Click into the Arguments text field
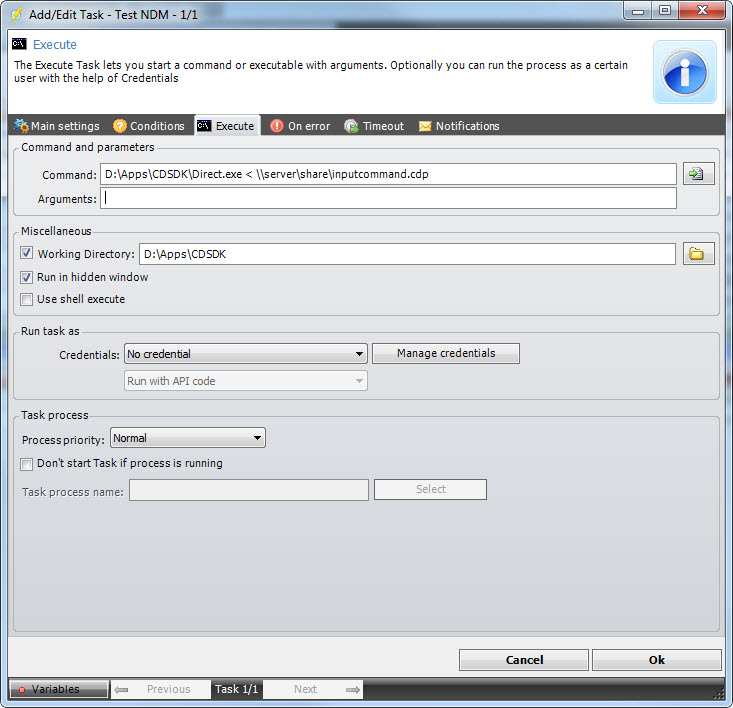This screenshot has width=733, height=708. click(x=388, y=198)
